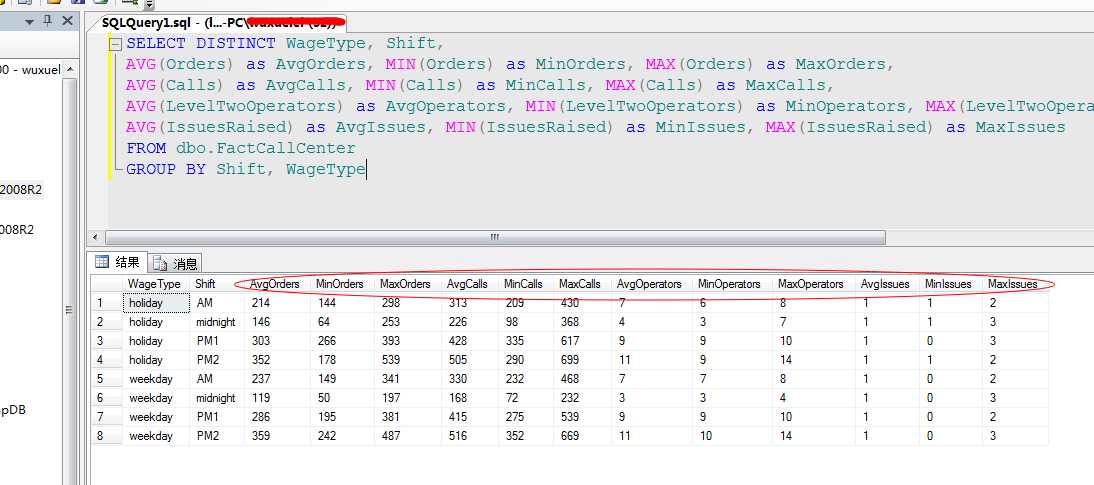Screen dimensions: 1094x485
Task: Select the AvgIssues column header
Action: (885, 284)
